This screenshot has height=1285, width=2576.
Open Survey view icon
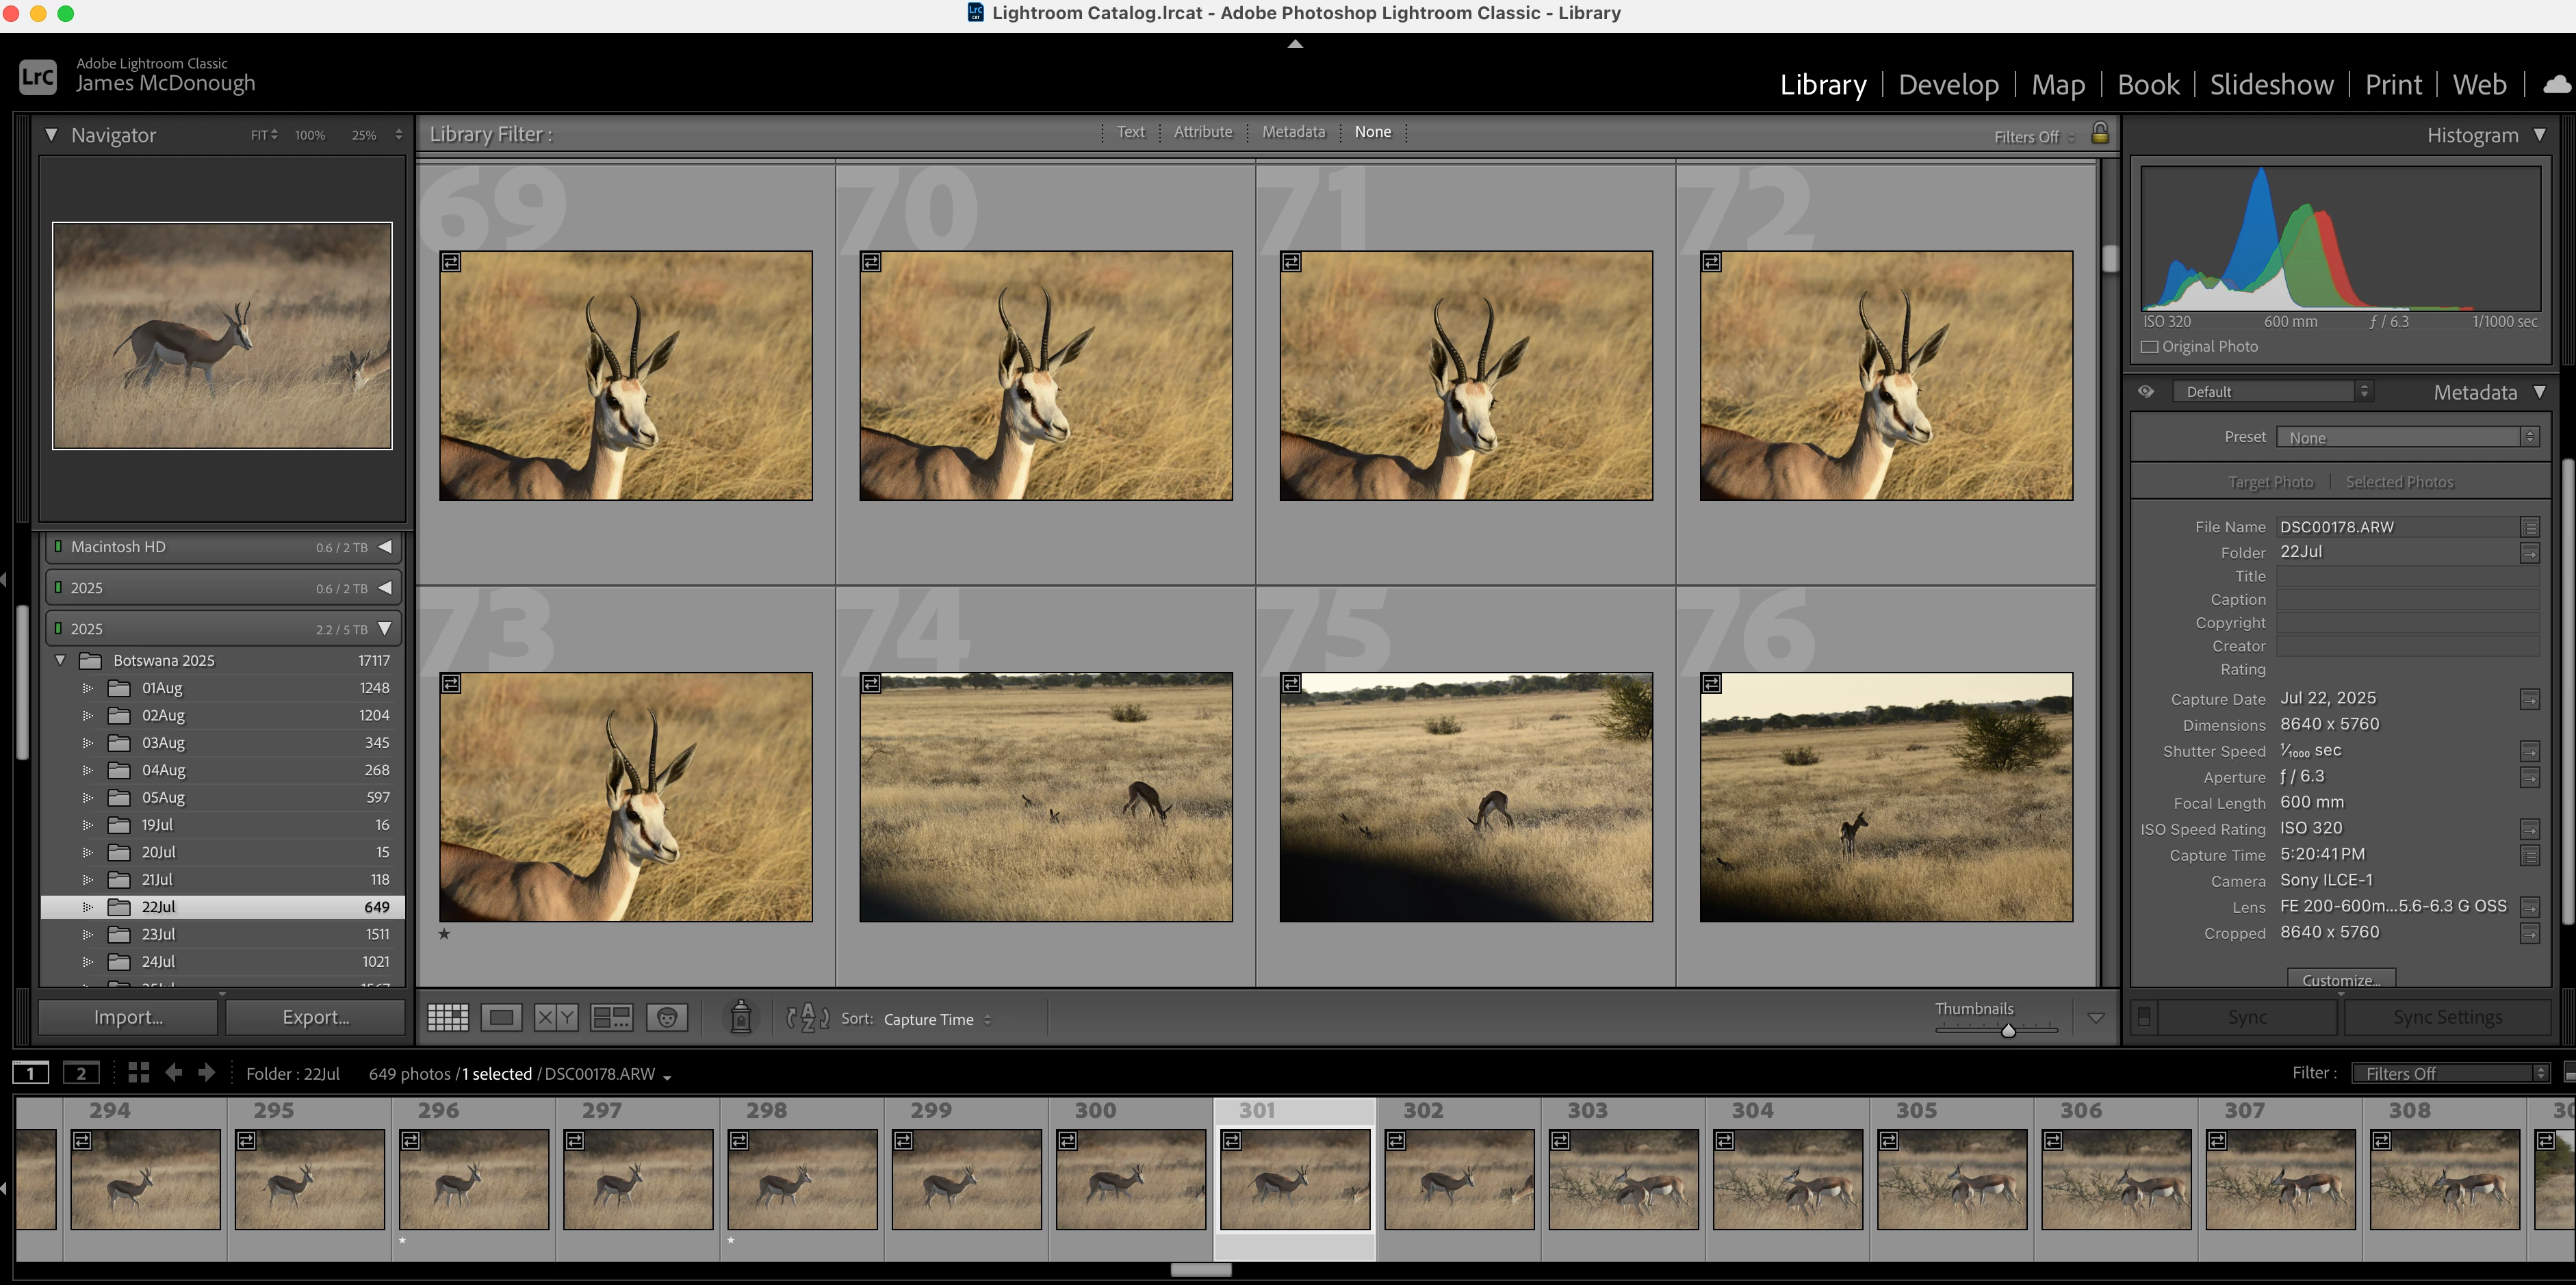[x=611, y=1018]
